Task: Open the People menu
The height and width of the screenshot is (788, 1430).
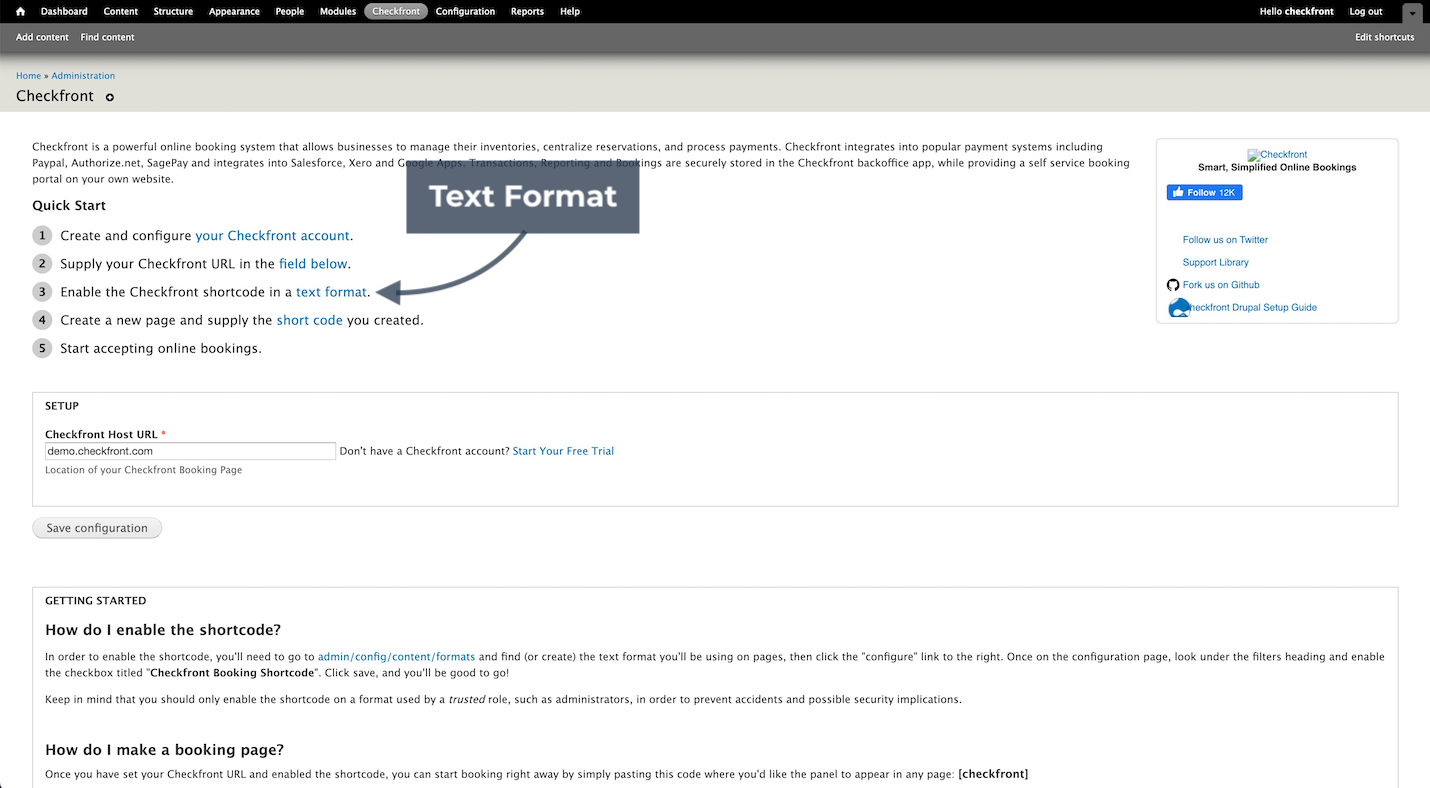Action: [x=290, y=12]
